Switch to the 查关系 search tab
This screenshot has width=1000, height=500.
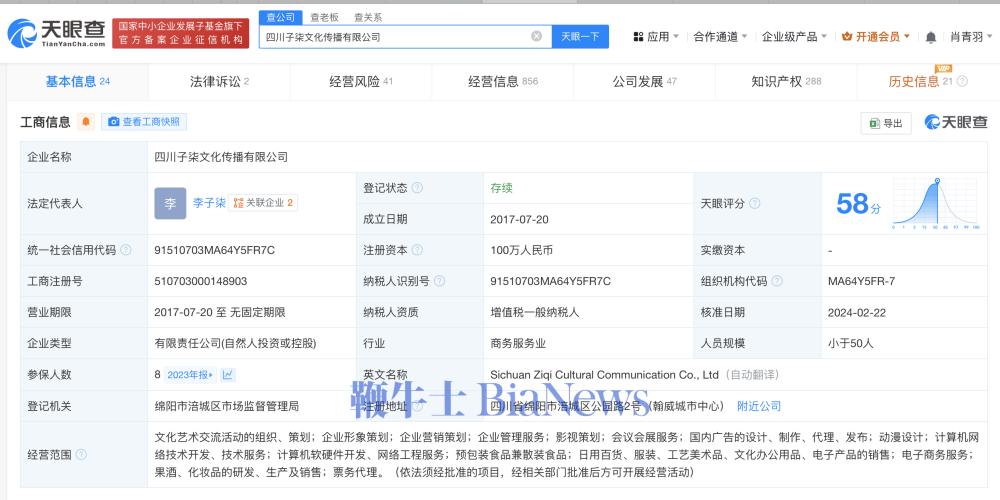click(x=368, y=17)
